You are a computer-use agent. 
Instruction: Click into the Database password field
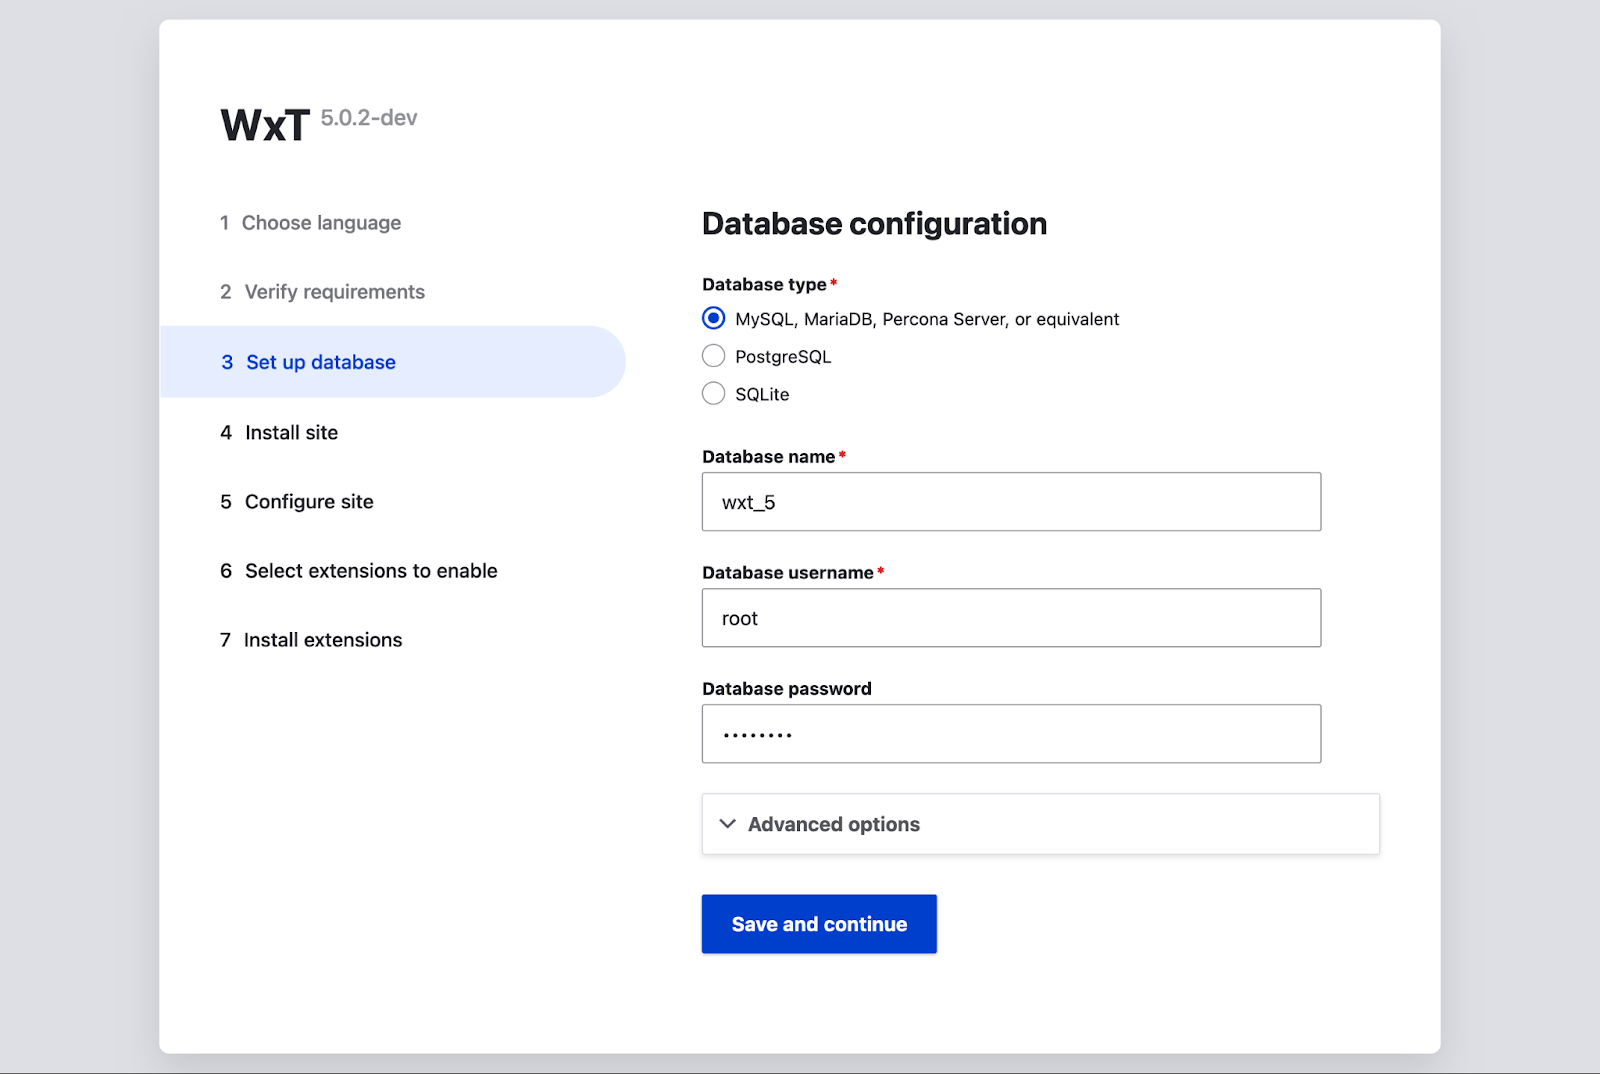coord(1010,734)
